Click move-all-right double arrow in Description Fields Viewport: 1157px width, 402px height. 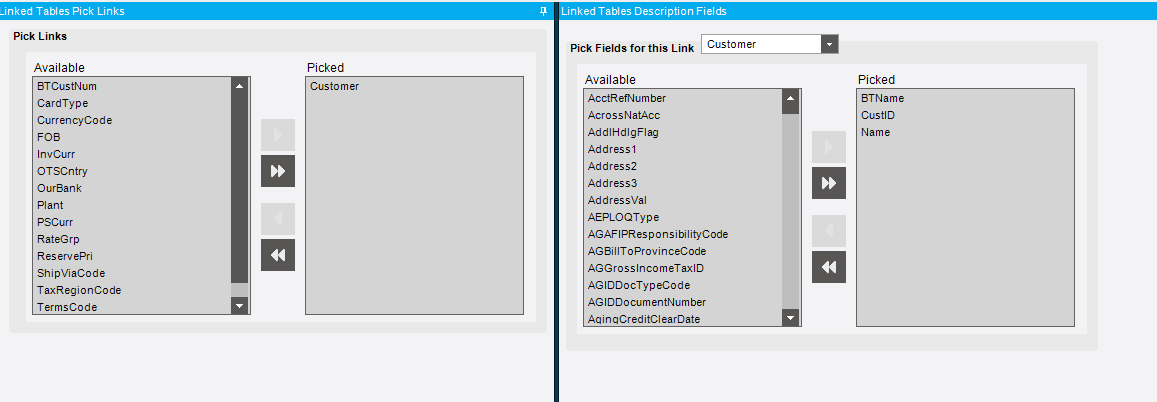point(829,183)
